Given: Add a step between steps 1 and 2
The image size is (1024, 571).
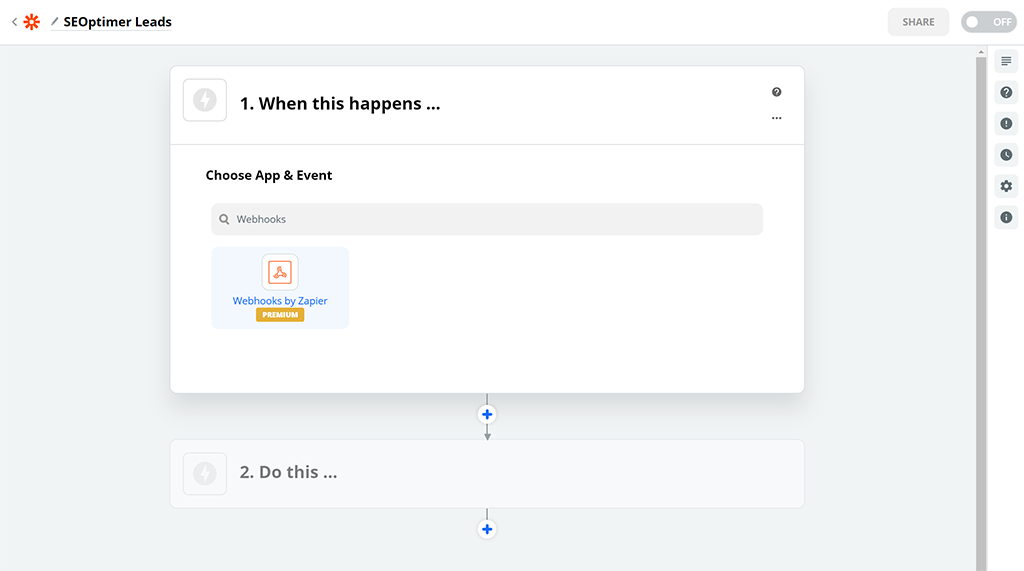Looking at the screenshot, I should (x=487, y=414).
